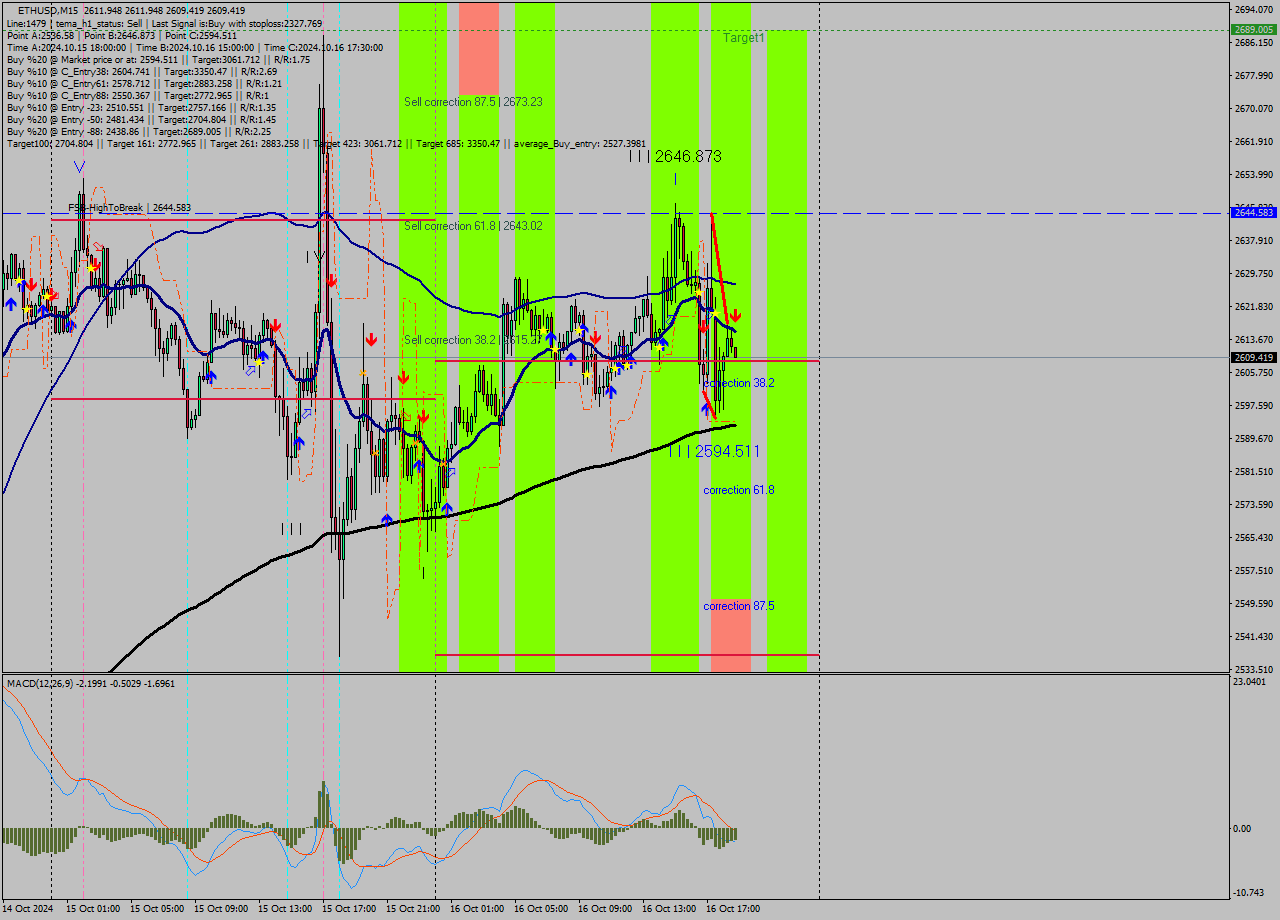The height and width of the screenshot is (920, 1280).
Task: Click the green 'Target1' label
Action: point(744,37)
